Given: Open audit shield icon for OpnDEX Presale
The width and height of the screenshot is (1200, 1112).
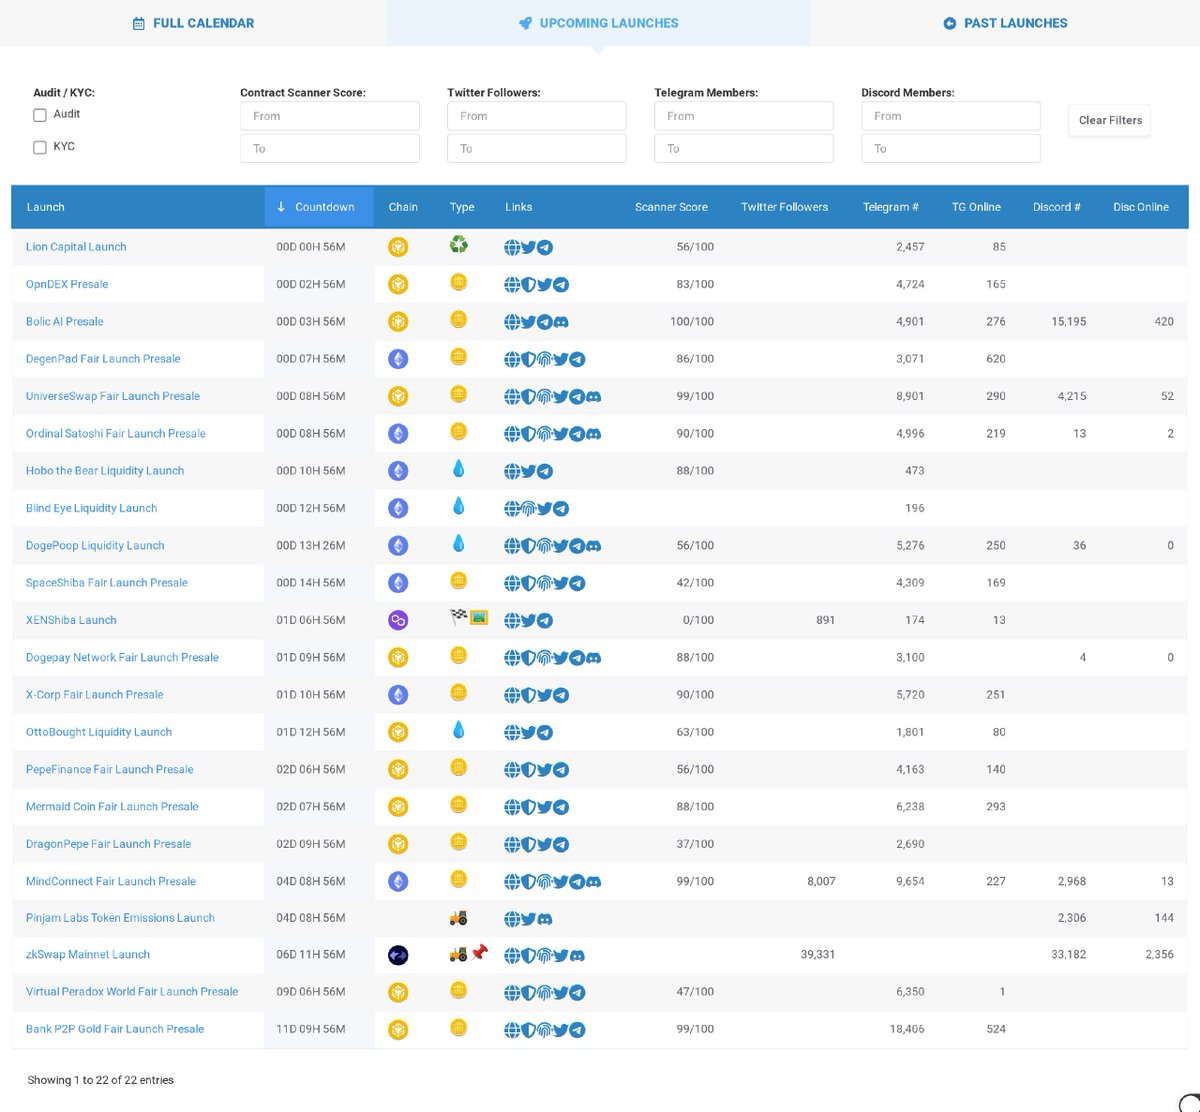Looking at the screenshot, I should point(528,284).
